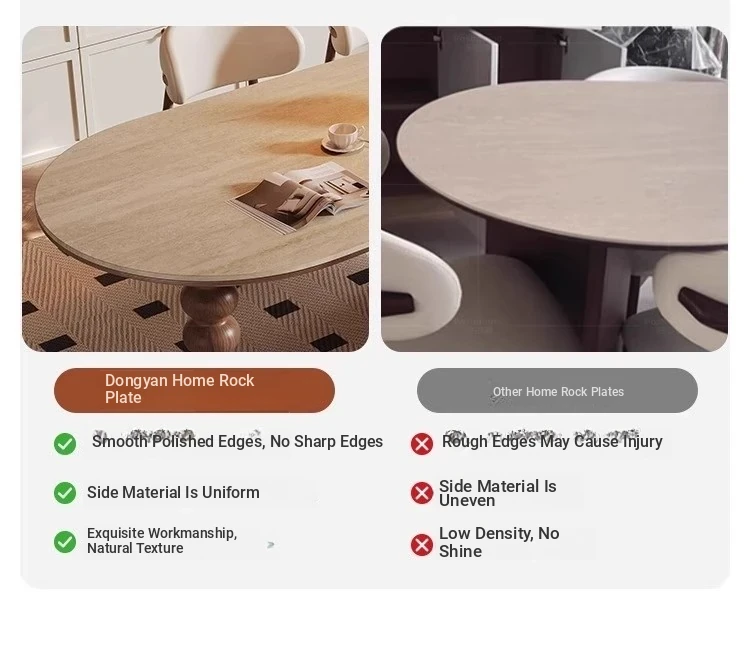Click red X beside Low Density, No Shine

point(422,545)
